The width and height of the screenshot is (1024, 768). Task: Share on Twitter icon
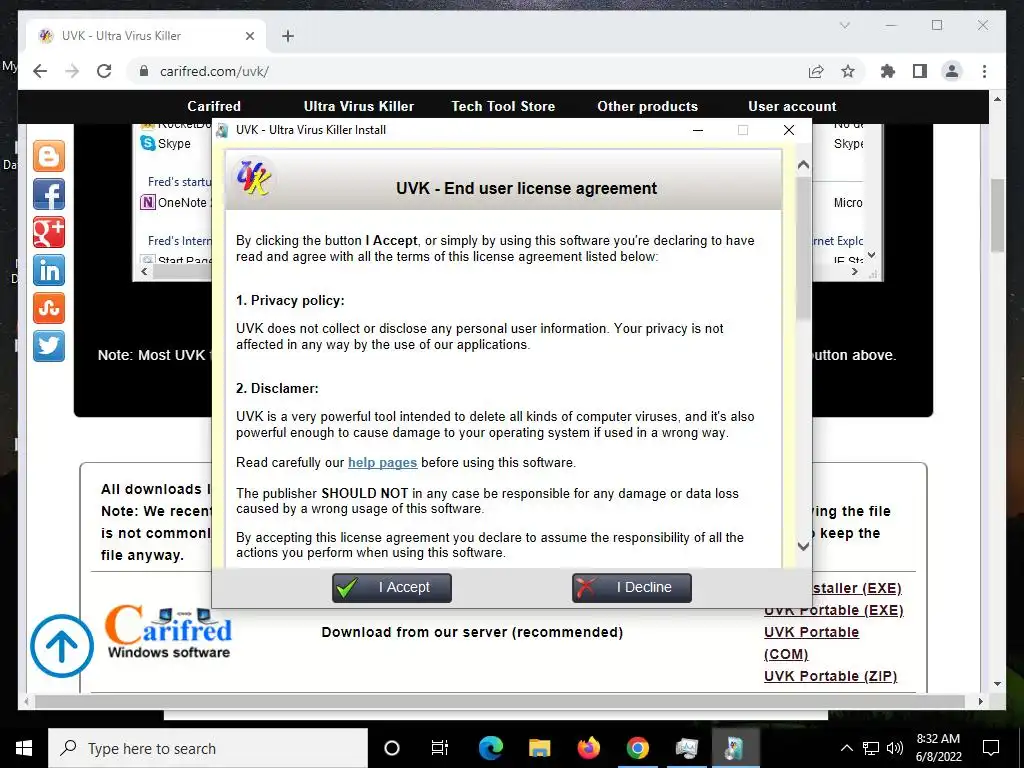(49, 346)
